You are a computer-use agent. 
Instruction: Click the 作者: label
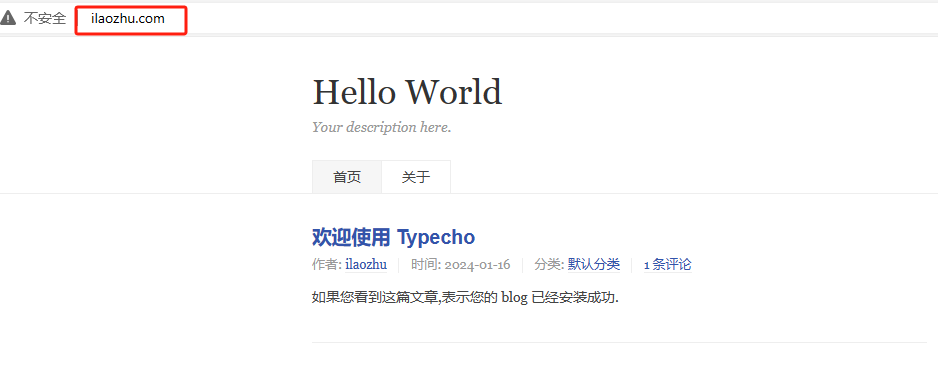(x=327, y=264)
